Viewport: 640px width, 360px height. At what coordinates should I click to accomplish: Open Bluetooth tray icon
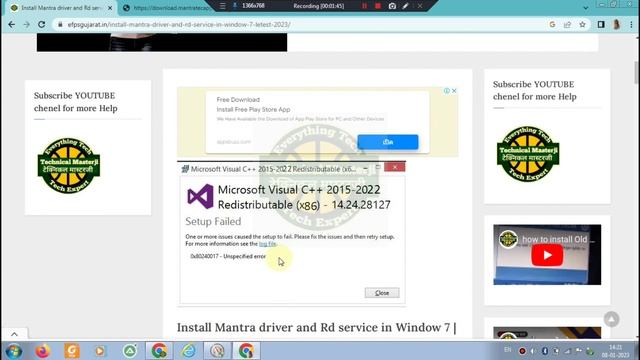[x=544, y=351]
